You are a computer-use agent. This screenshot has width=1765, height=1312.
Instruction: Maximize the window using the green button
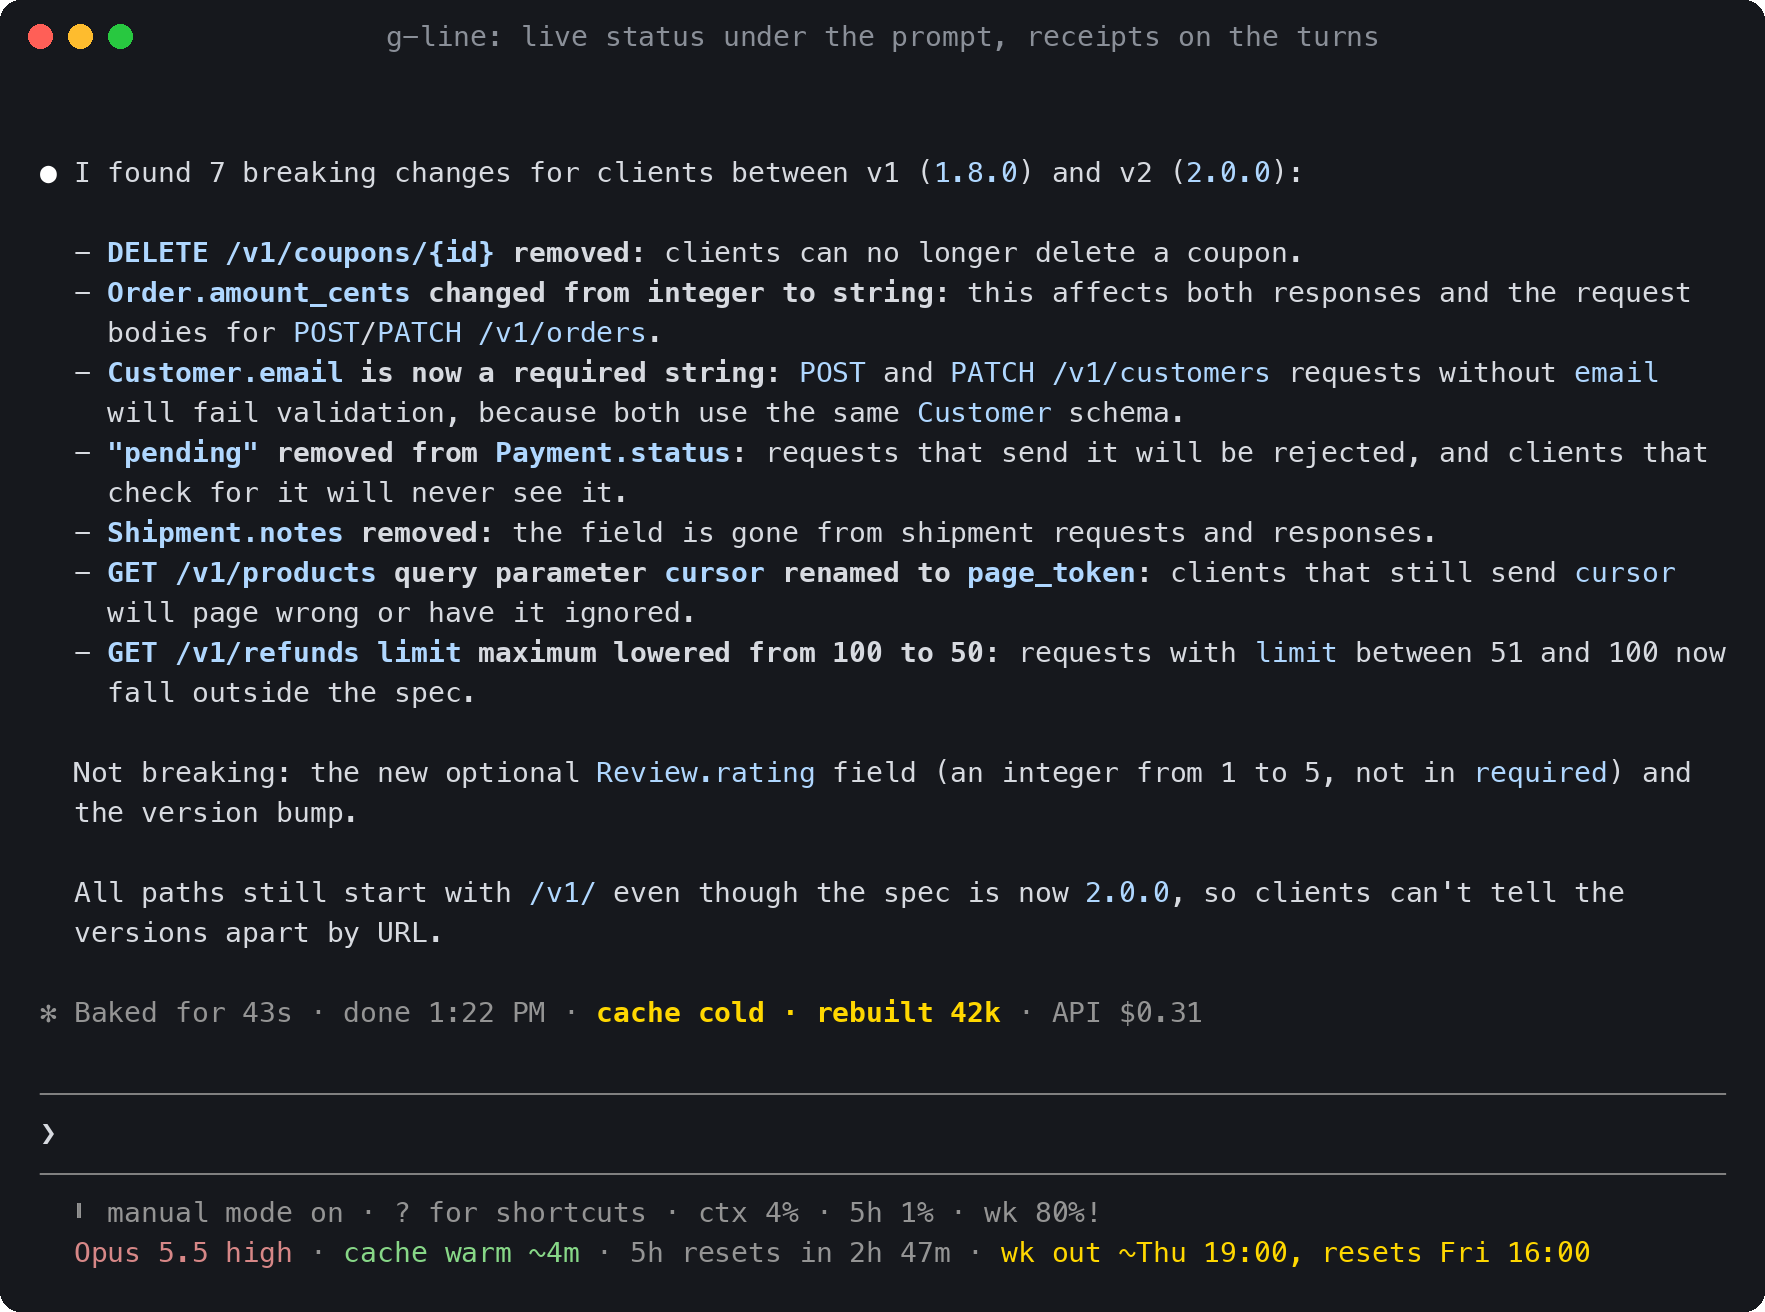pos(121,37)
